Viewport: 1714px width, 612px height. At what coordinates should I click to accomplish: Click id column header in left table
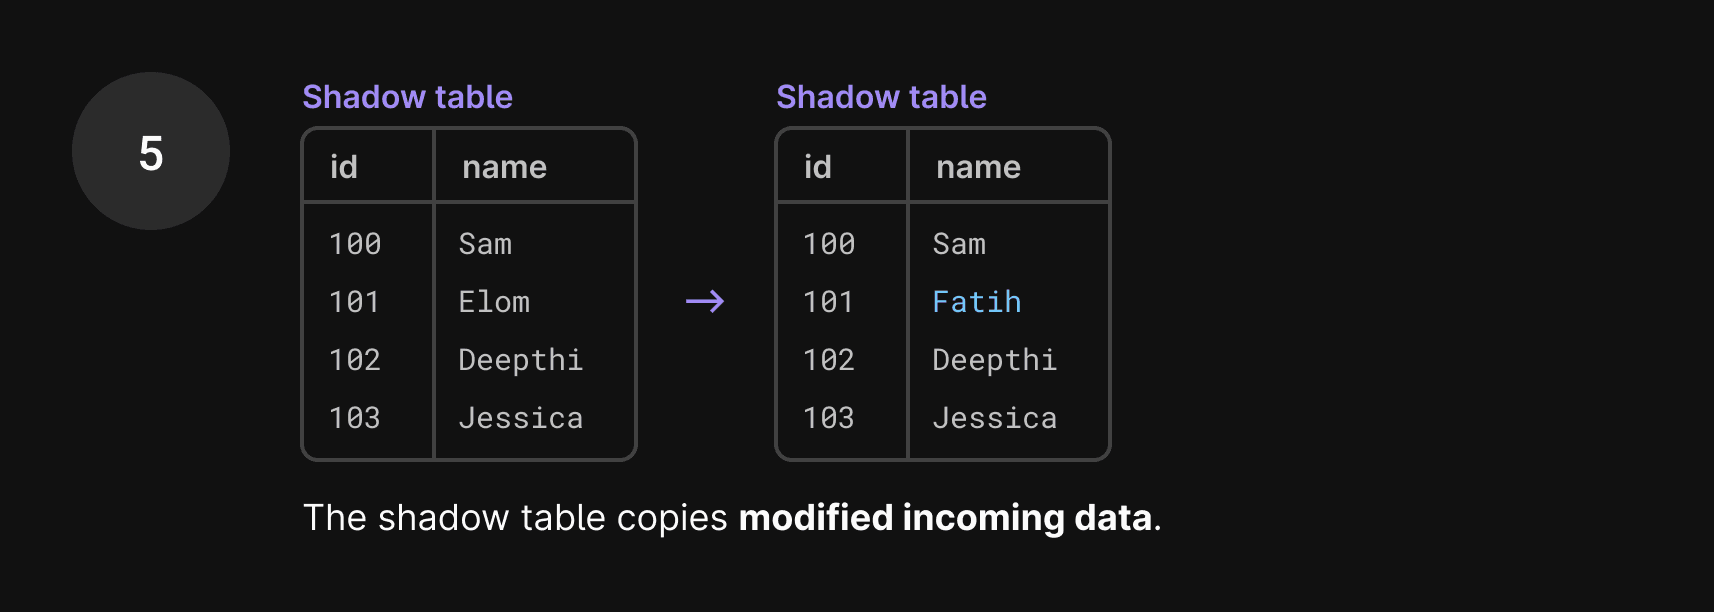tap(344, 166)
